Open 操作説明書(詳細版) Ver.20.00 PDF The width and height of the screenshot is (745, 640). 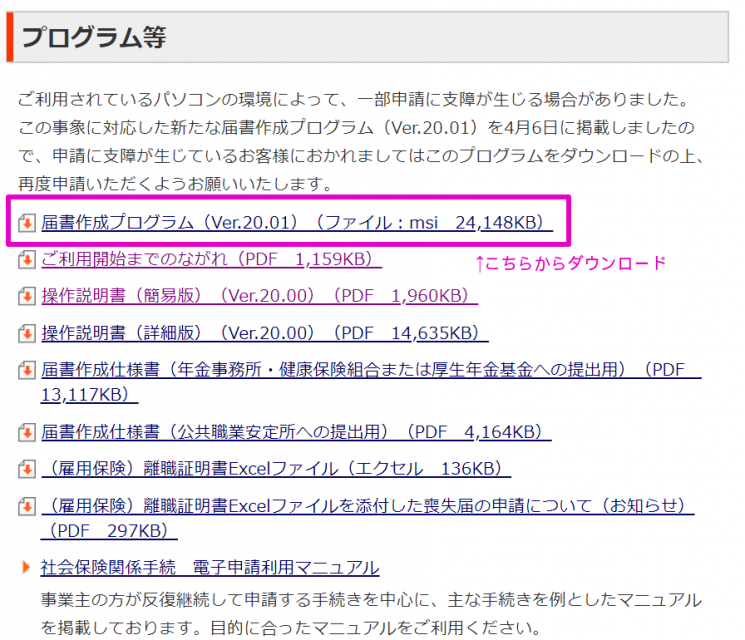click(265, 333)
